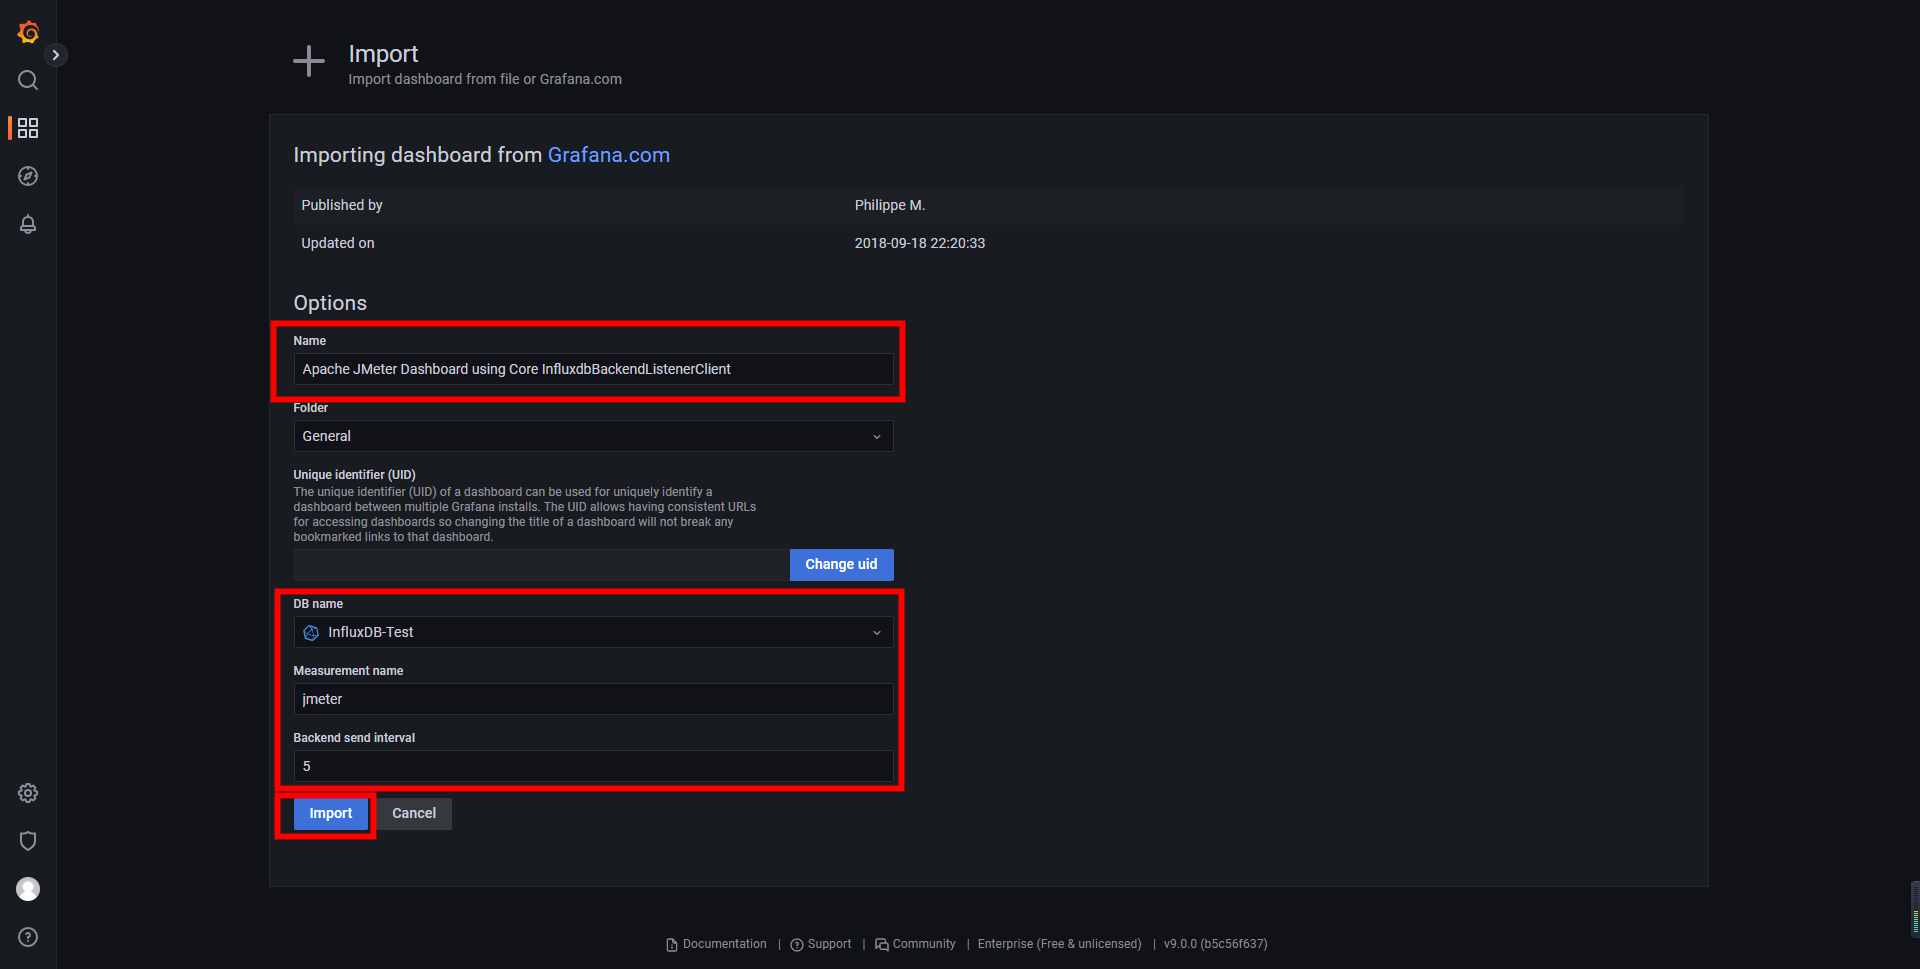Click the publisher name Philippe M.
The image size is (1920, 969).
point(889,205)
